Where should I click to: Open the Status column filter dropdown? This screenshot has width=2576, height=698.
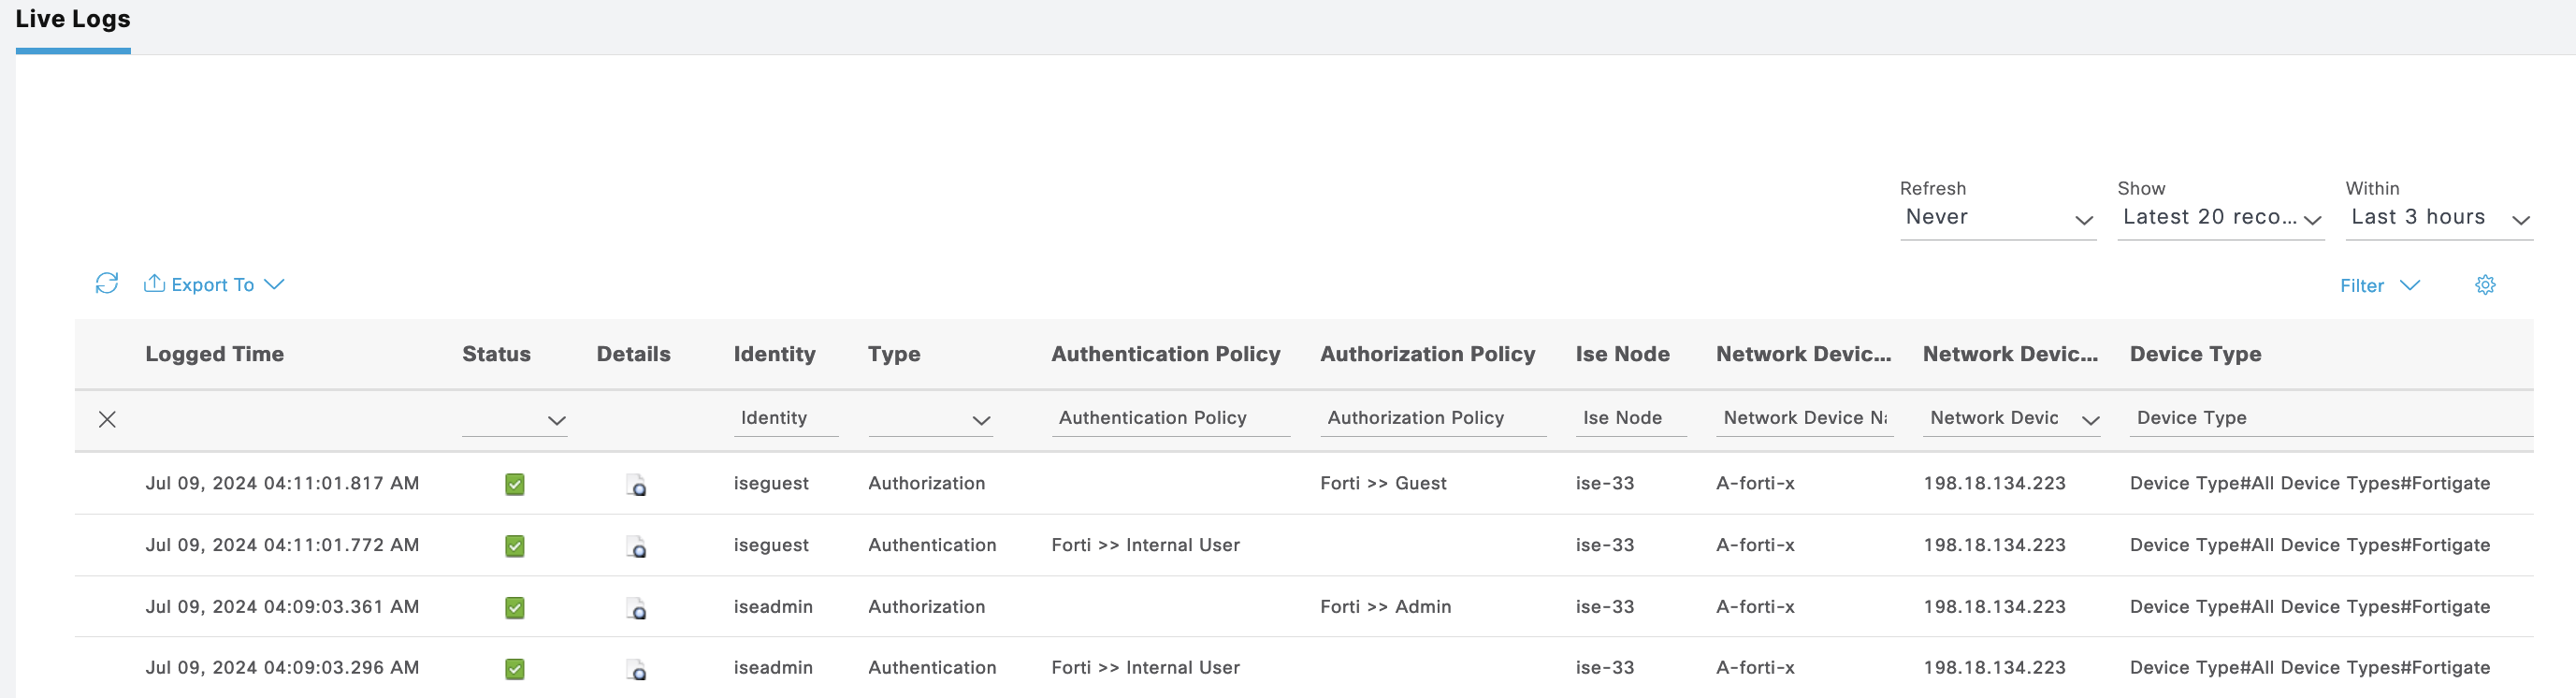point(515,420)
